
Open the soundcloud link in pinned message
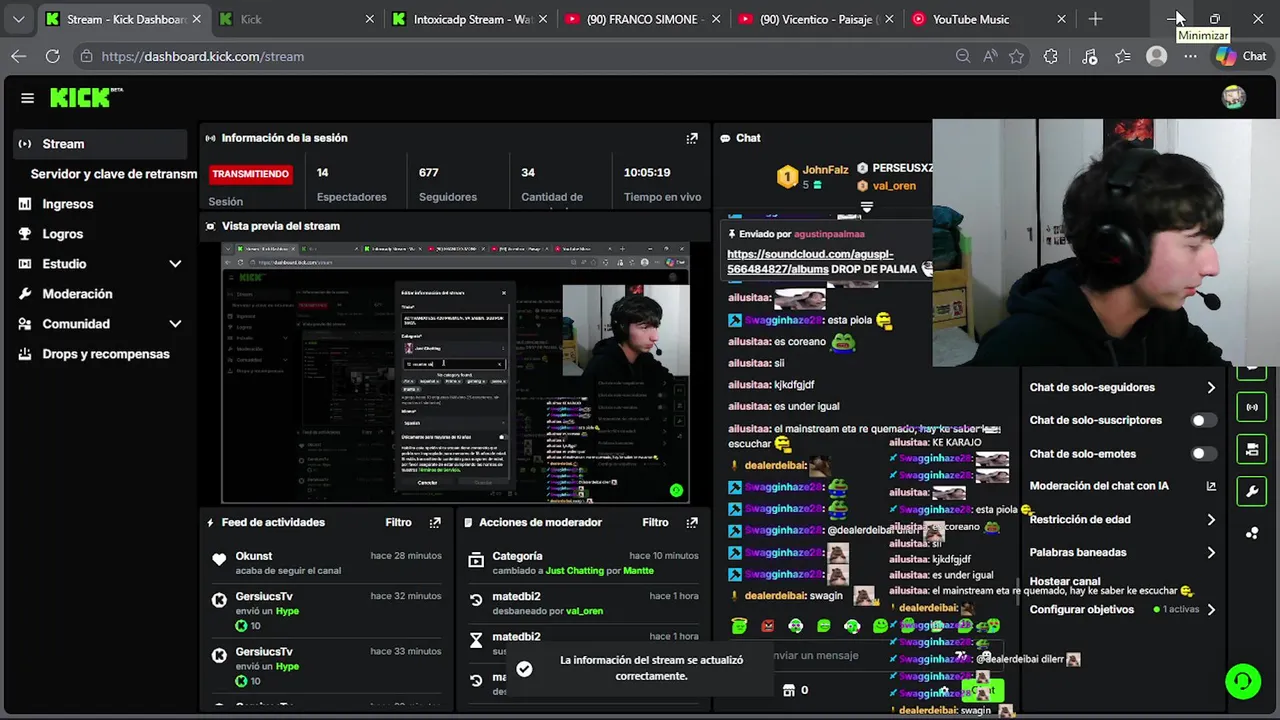pyautogui.click(x=810, y=262)
